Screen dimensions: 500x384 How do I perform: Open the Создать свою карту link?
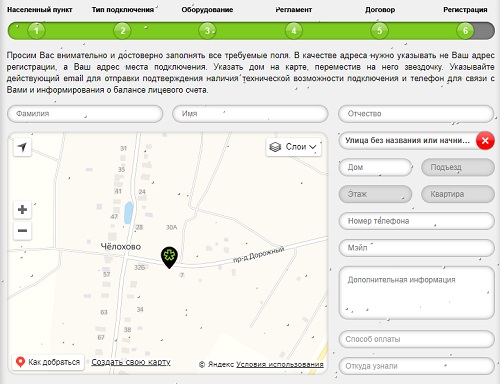point(131,362)
